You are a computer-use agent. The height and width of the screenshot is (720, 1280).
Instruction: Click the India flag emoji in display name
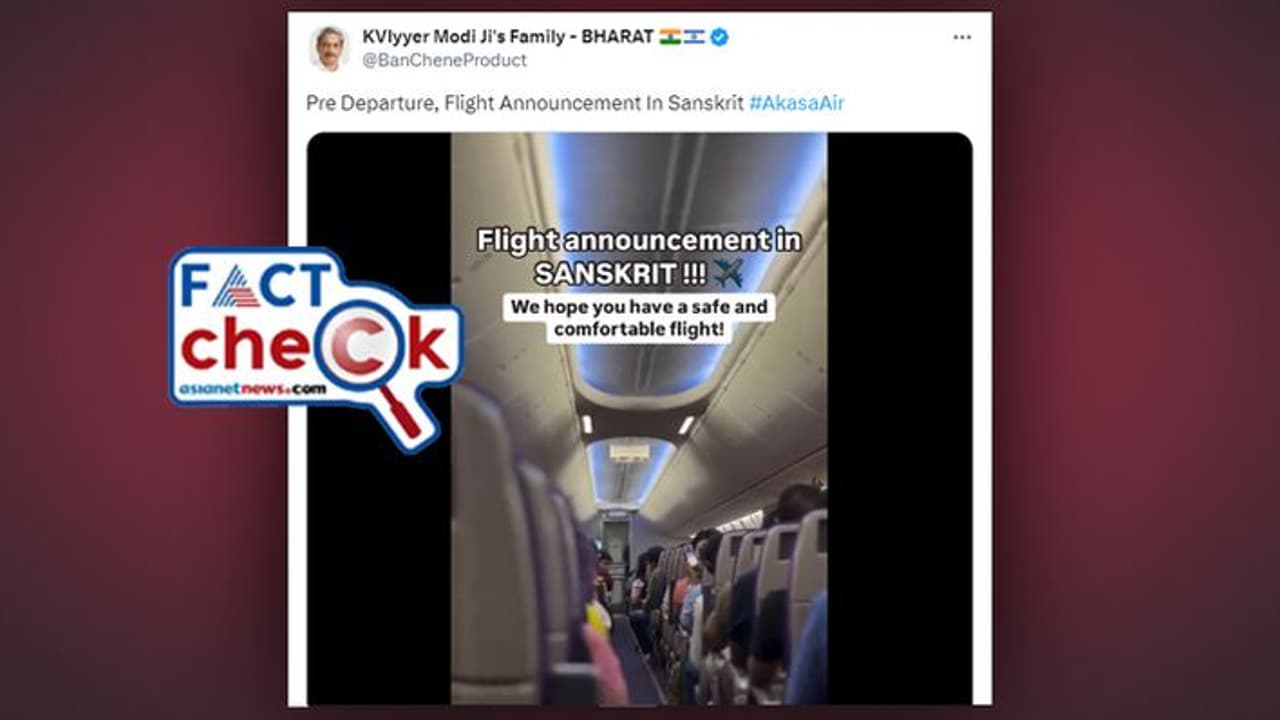tap(670, 37)
